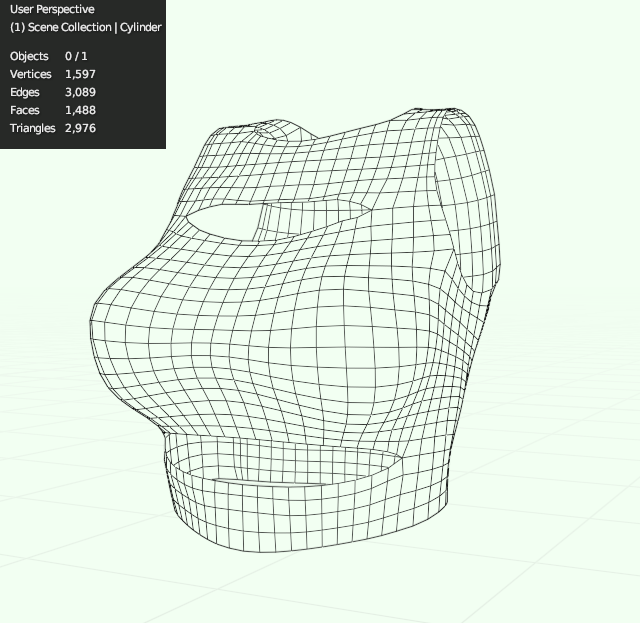The image size is (640, 623).
Task: Click the "(1) Scene Collection | Cylinder" text
Action: pyautogui.click(x=86, y=27)
